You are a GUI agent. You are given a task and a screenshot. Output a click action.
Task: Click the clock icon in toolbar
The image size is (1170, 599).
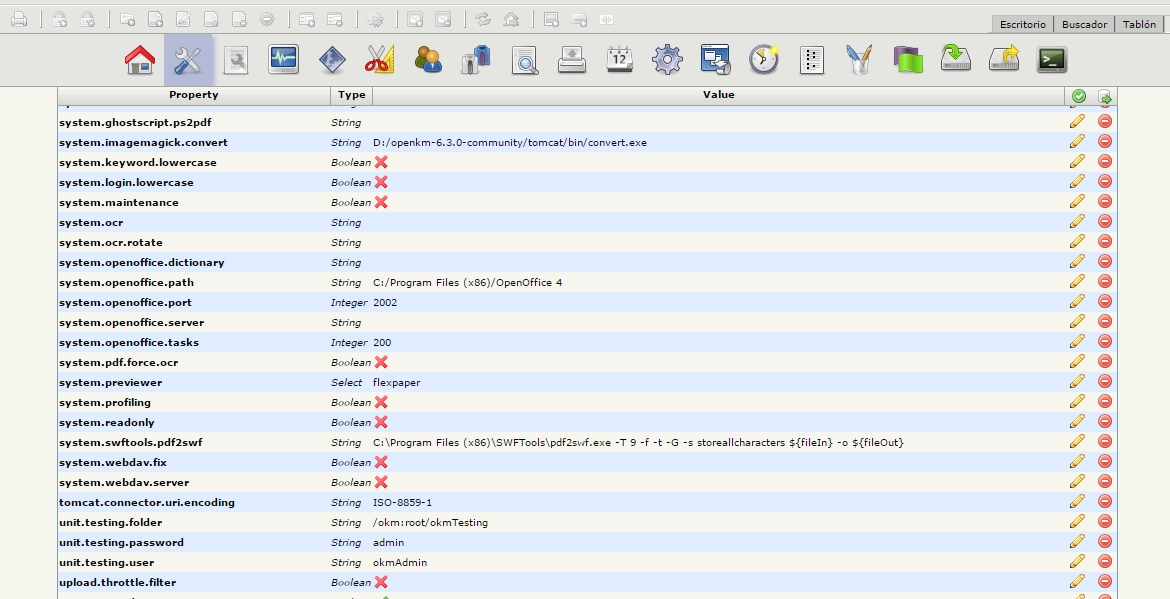[x=764, y=60]
